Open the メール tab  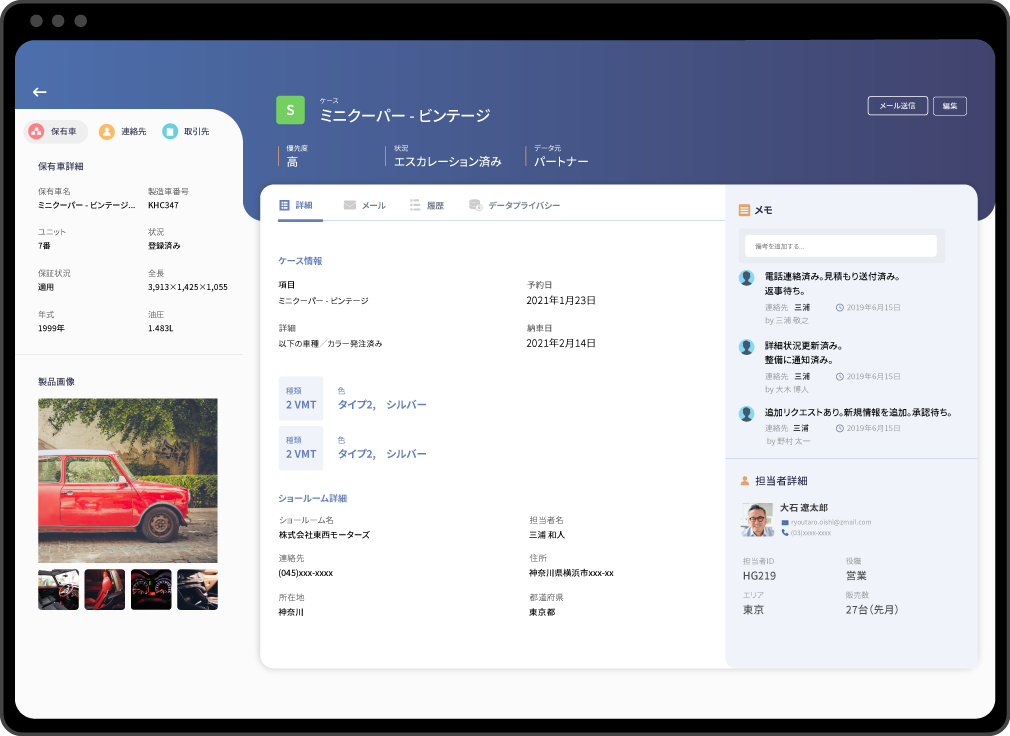[365, 205]
